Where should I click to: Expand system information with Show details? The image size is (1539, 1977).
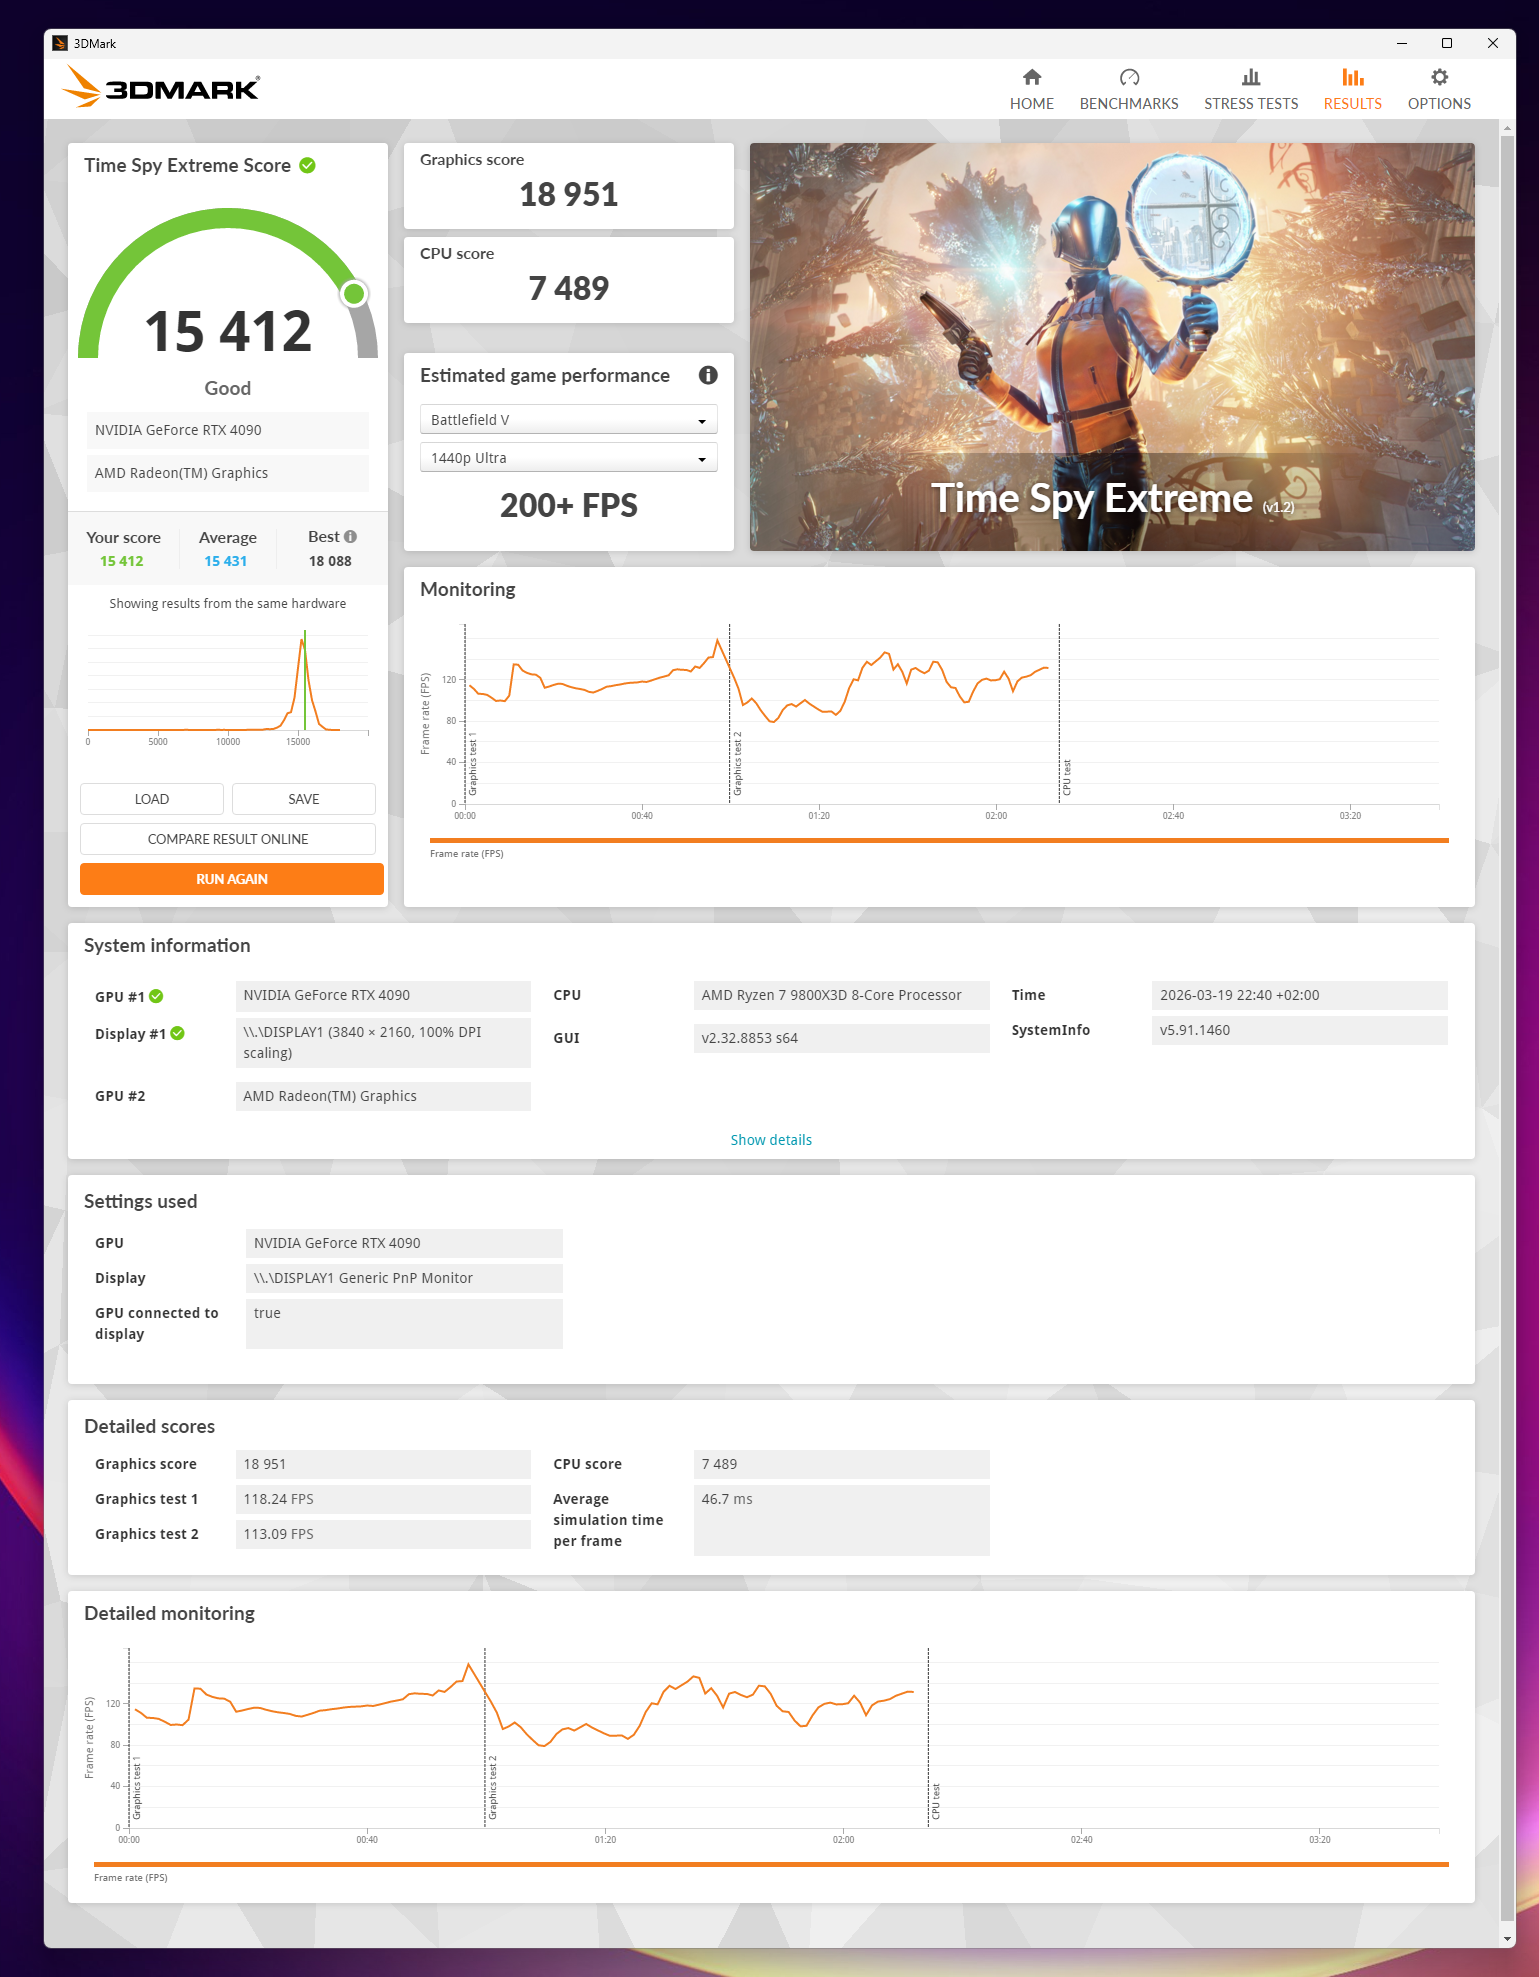pos(770,1140)
